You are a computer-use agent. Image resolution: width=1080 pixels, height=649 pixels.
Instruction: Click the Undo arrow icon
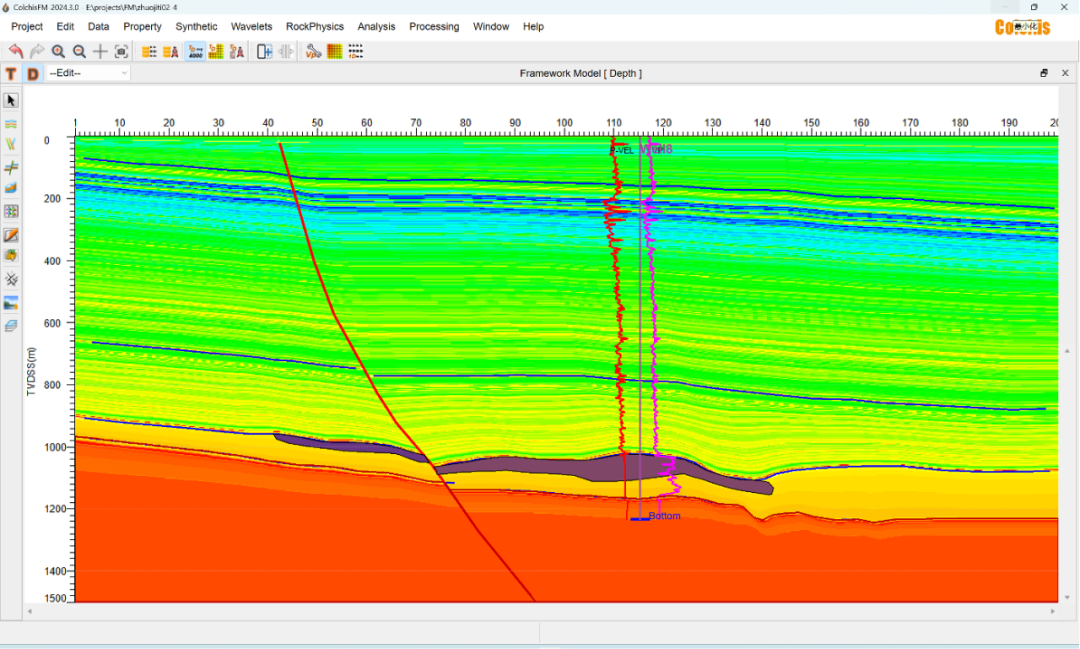16,51
